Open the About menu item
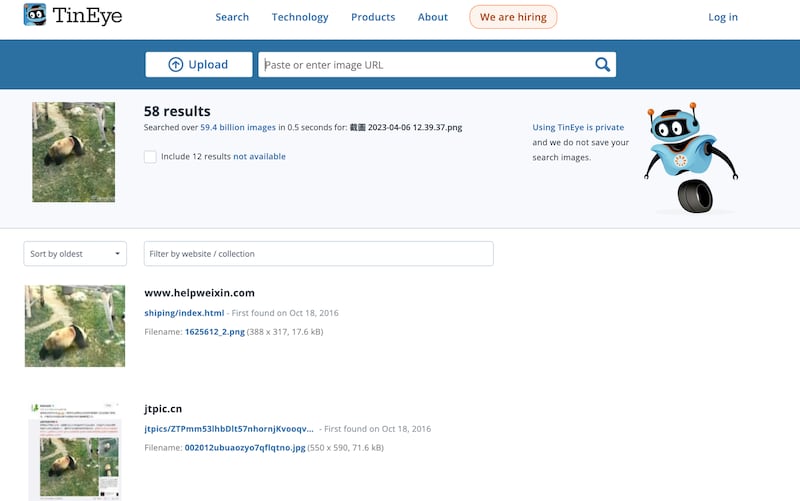Screen dimensions: 800x501 pyautogui.click(x=433, y=17)
